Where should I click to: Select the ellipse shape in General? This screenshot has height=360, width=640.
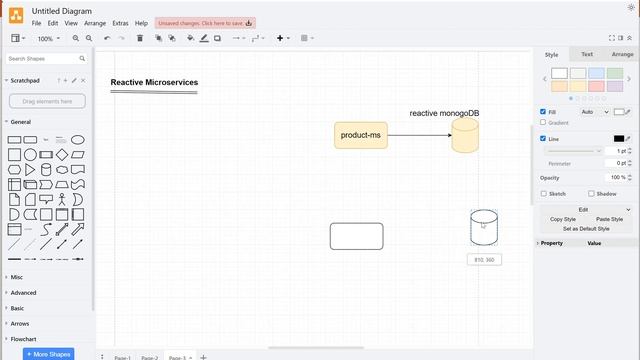tap(78, 140)
